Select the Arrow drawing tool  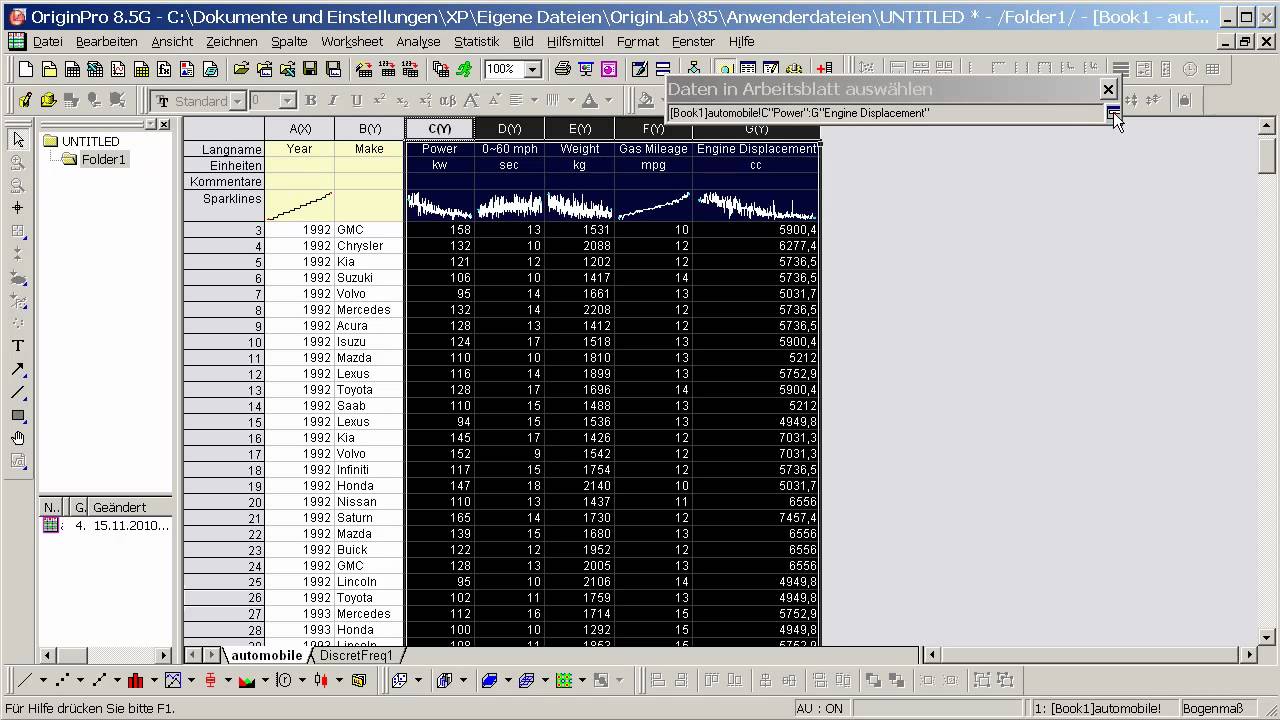click(18, 369)
